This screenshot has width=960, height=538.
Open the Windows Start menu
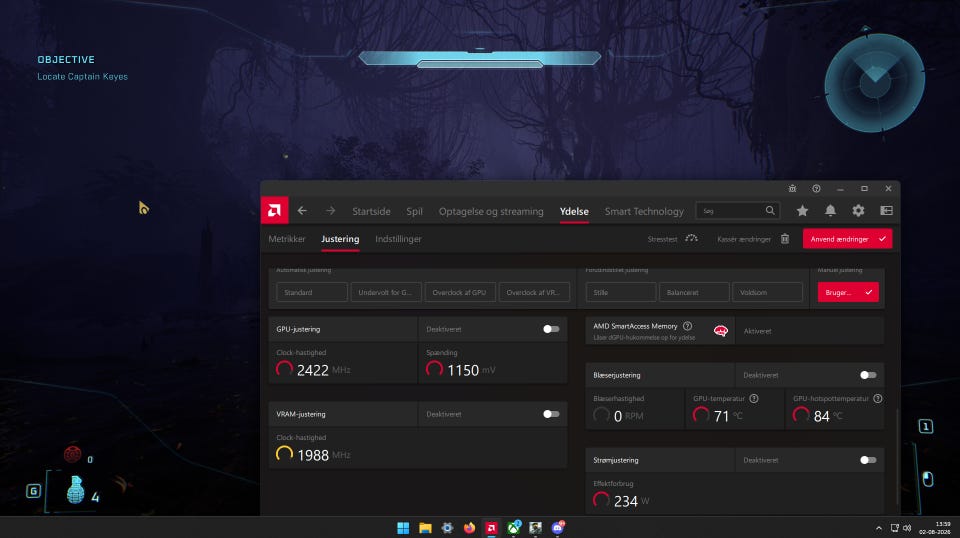403,528
